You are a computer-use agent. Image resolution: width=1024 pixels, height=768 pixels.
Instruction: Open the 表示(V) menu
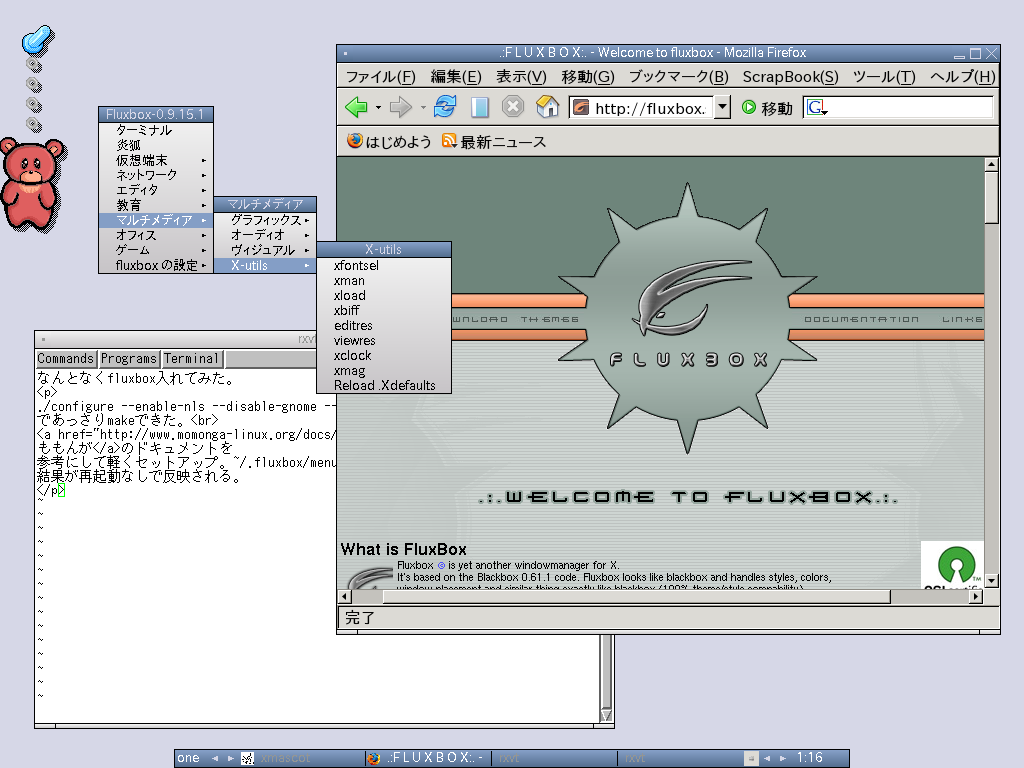coord(521,77)
